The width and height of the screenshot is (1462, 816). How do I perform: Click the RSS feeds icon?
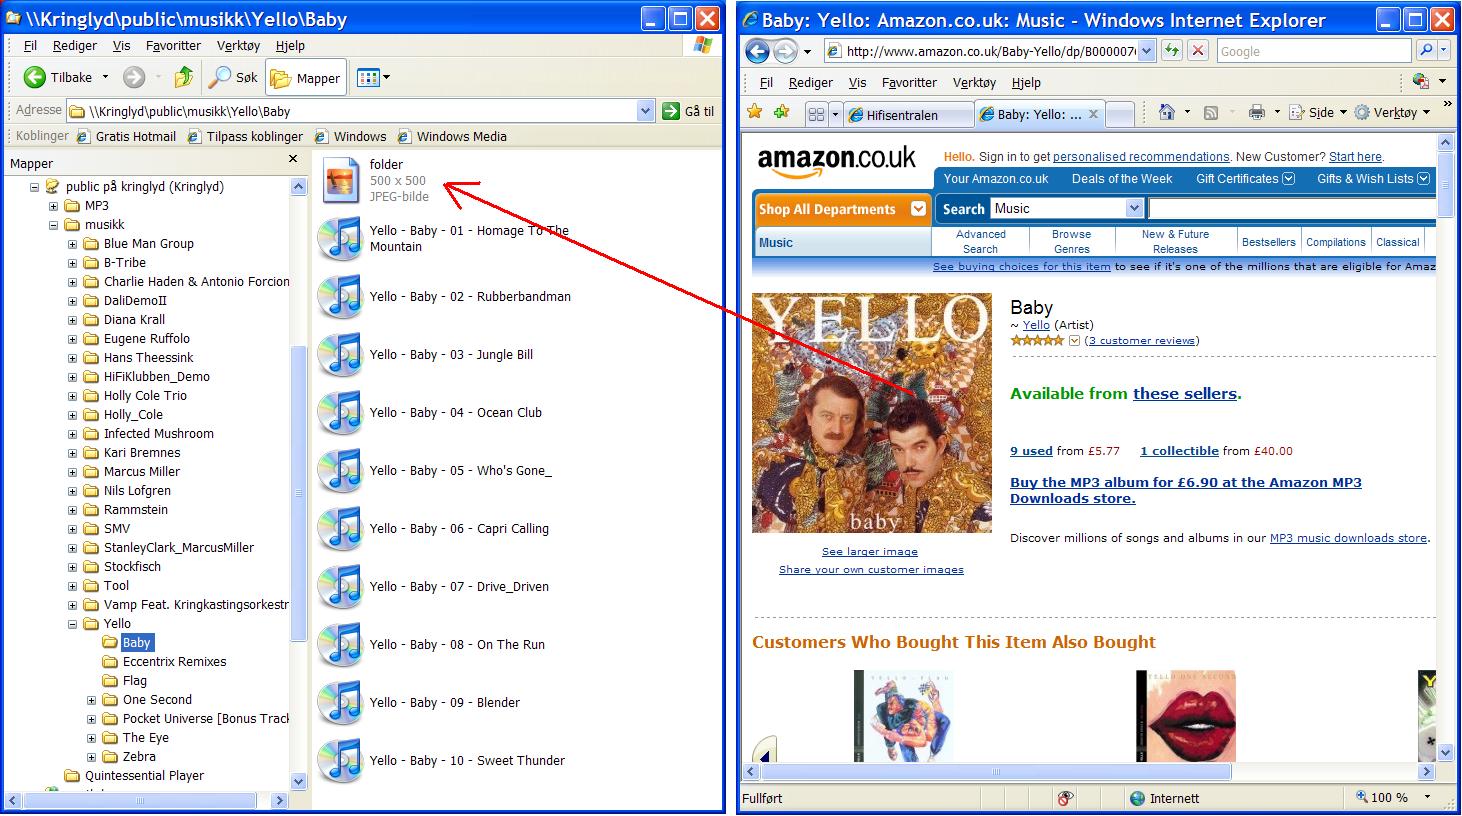tap(1210, 113)
